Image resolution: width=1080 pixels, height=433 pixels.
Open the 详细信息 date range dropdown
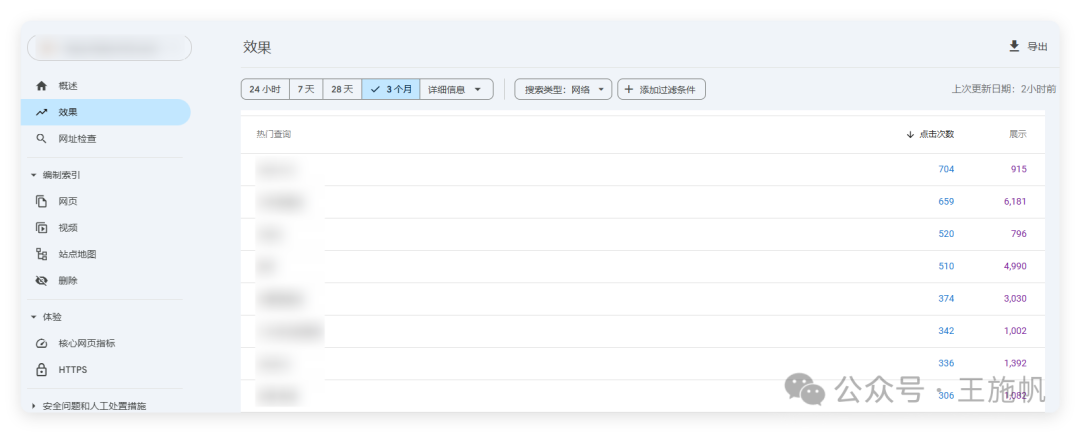[457, 89]
